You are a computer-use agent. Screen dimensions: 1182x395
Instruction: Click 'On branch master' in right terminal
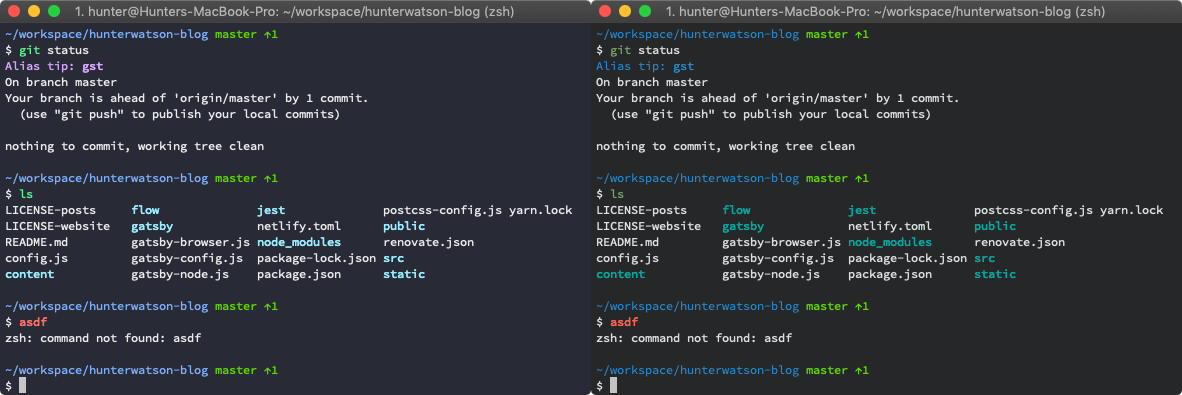tap(652, 82)
